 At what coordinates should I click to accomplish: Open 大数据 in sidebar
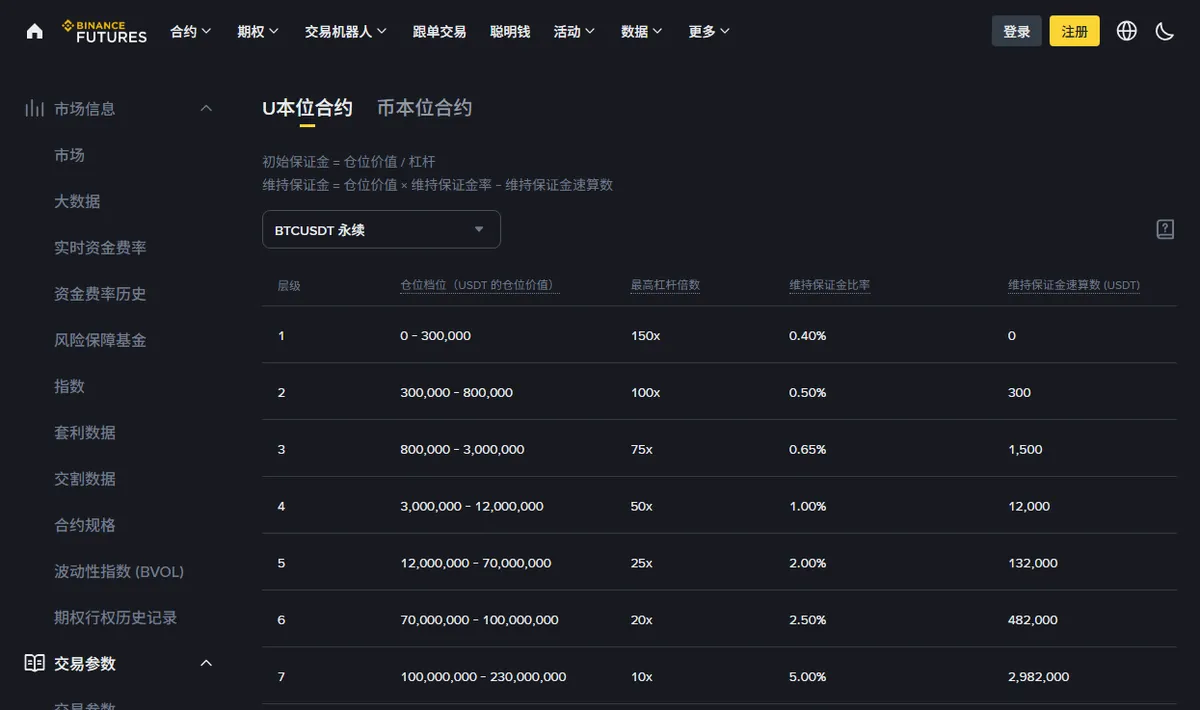tap(77, 201)
